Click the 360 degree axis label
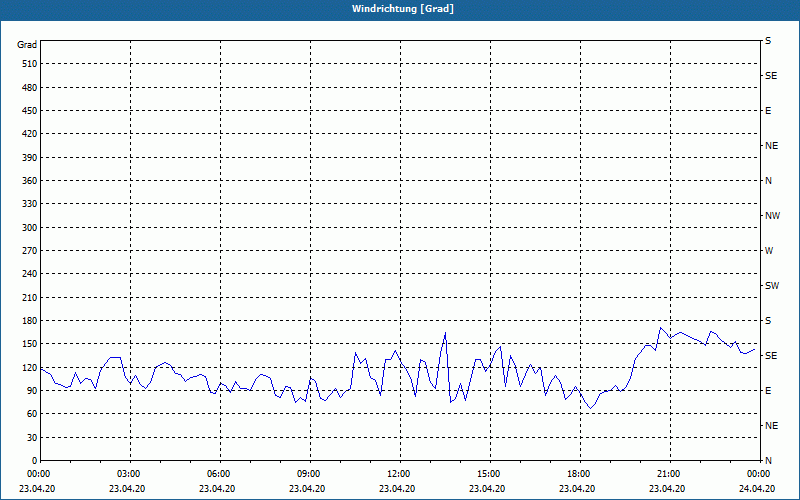 point(29,181)
